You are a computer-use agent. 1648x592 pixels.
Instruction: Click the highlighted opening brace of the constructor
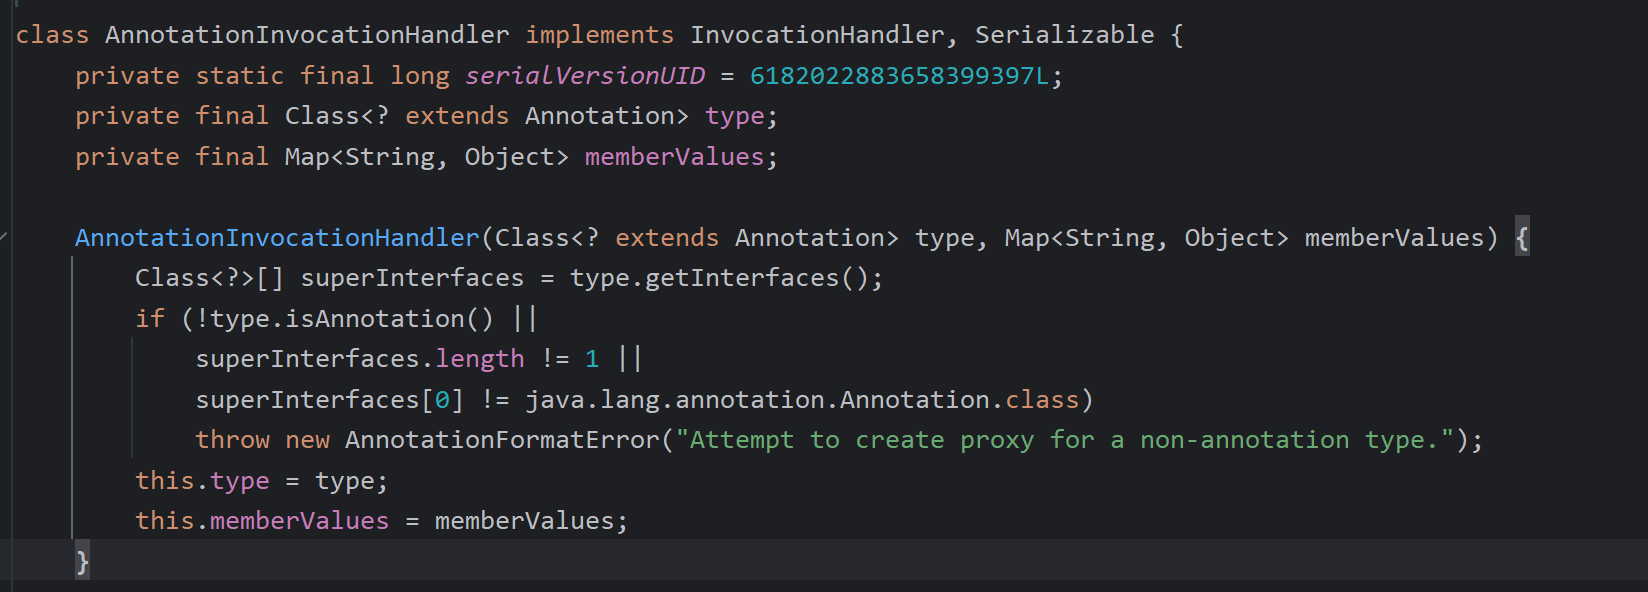pos(1522,238)
